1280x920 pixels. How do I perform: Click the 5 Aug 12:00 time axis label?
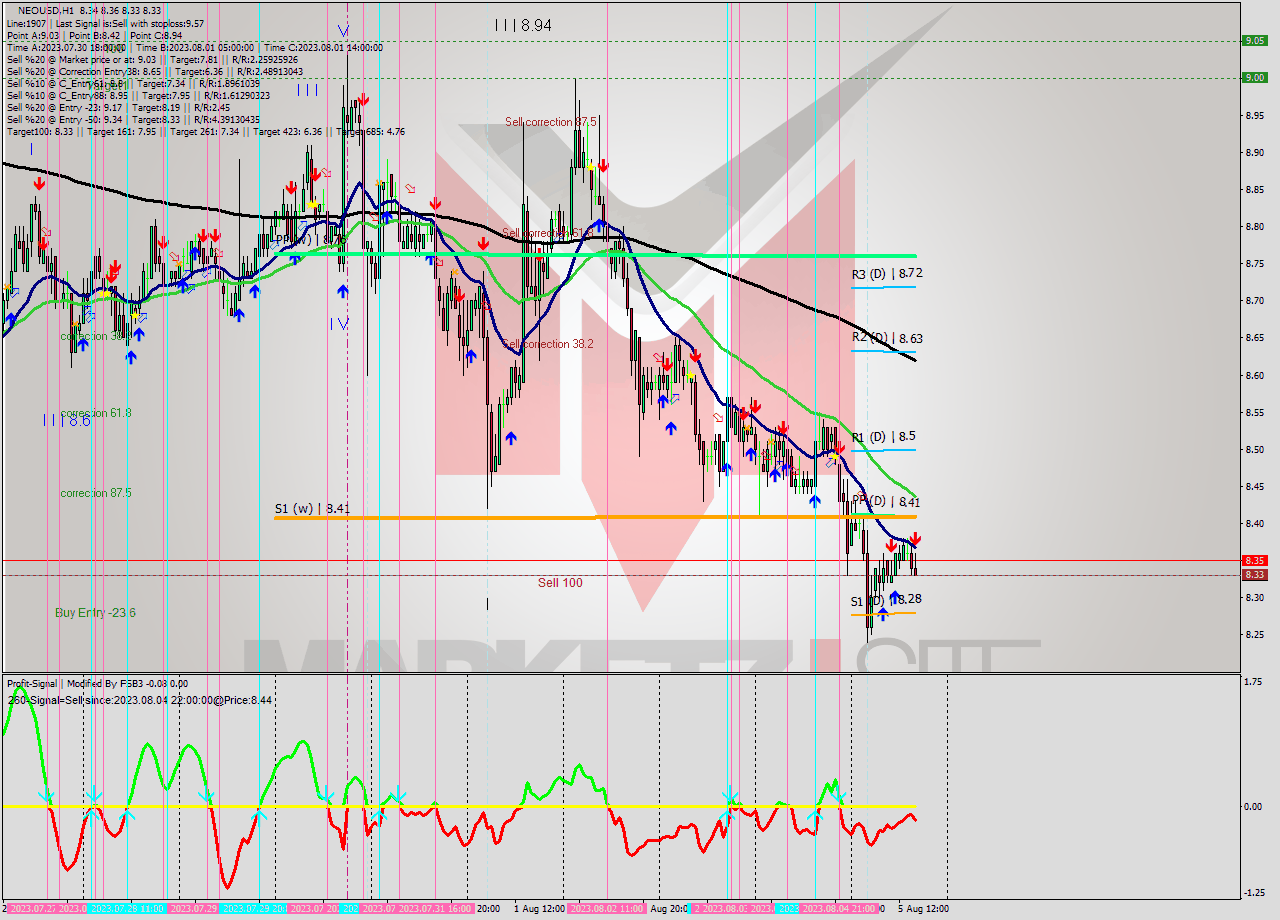[x=923, y=909]
